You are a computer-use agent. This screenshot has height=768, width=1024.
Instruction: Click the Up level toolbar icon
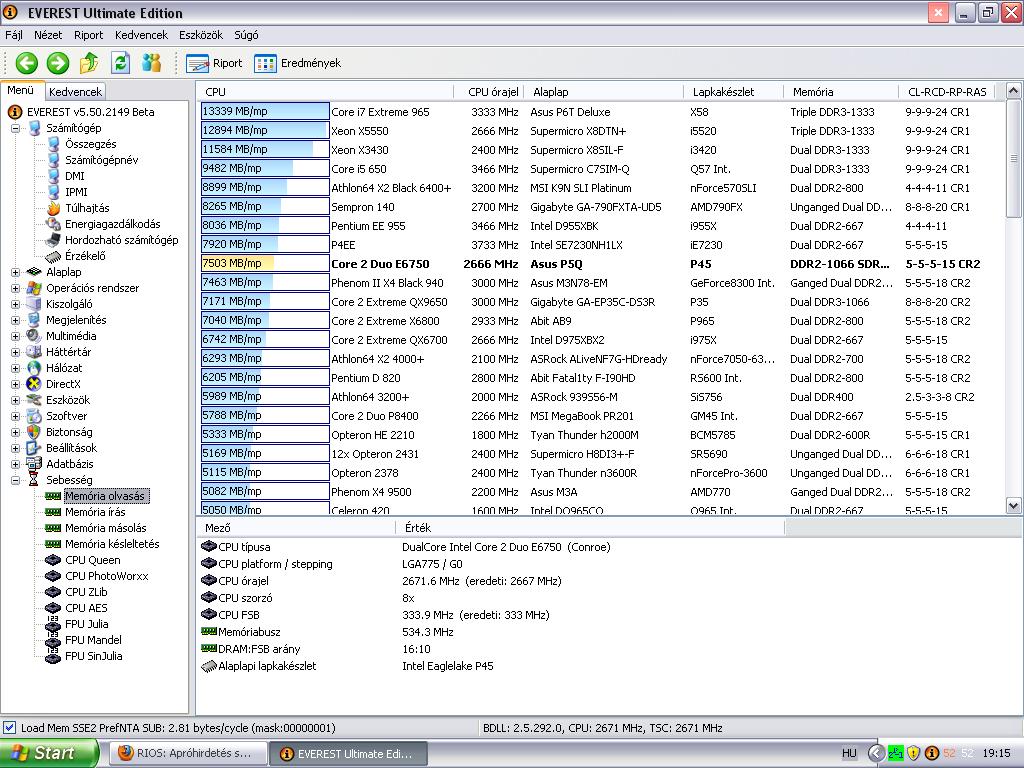tap(89, 63)
